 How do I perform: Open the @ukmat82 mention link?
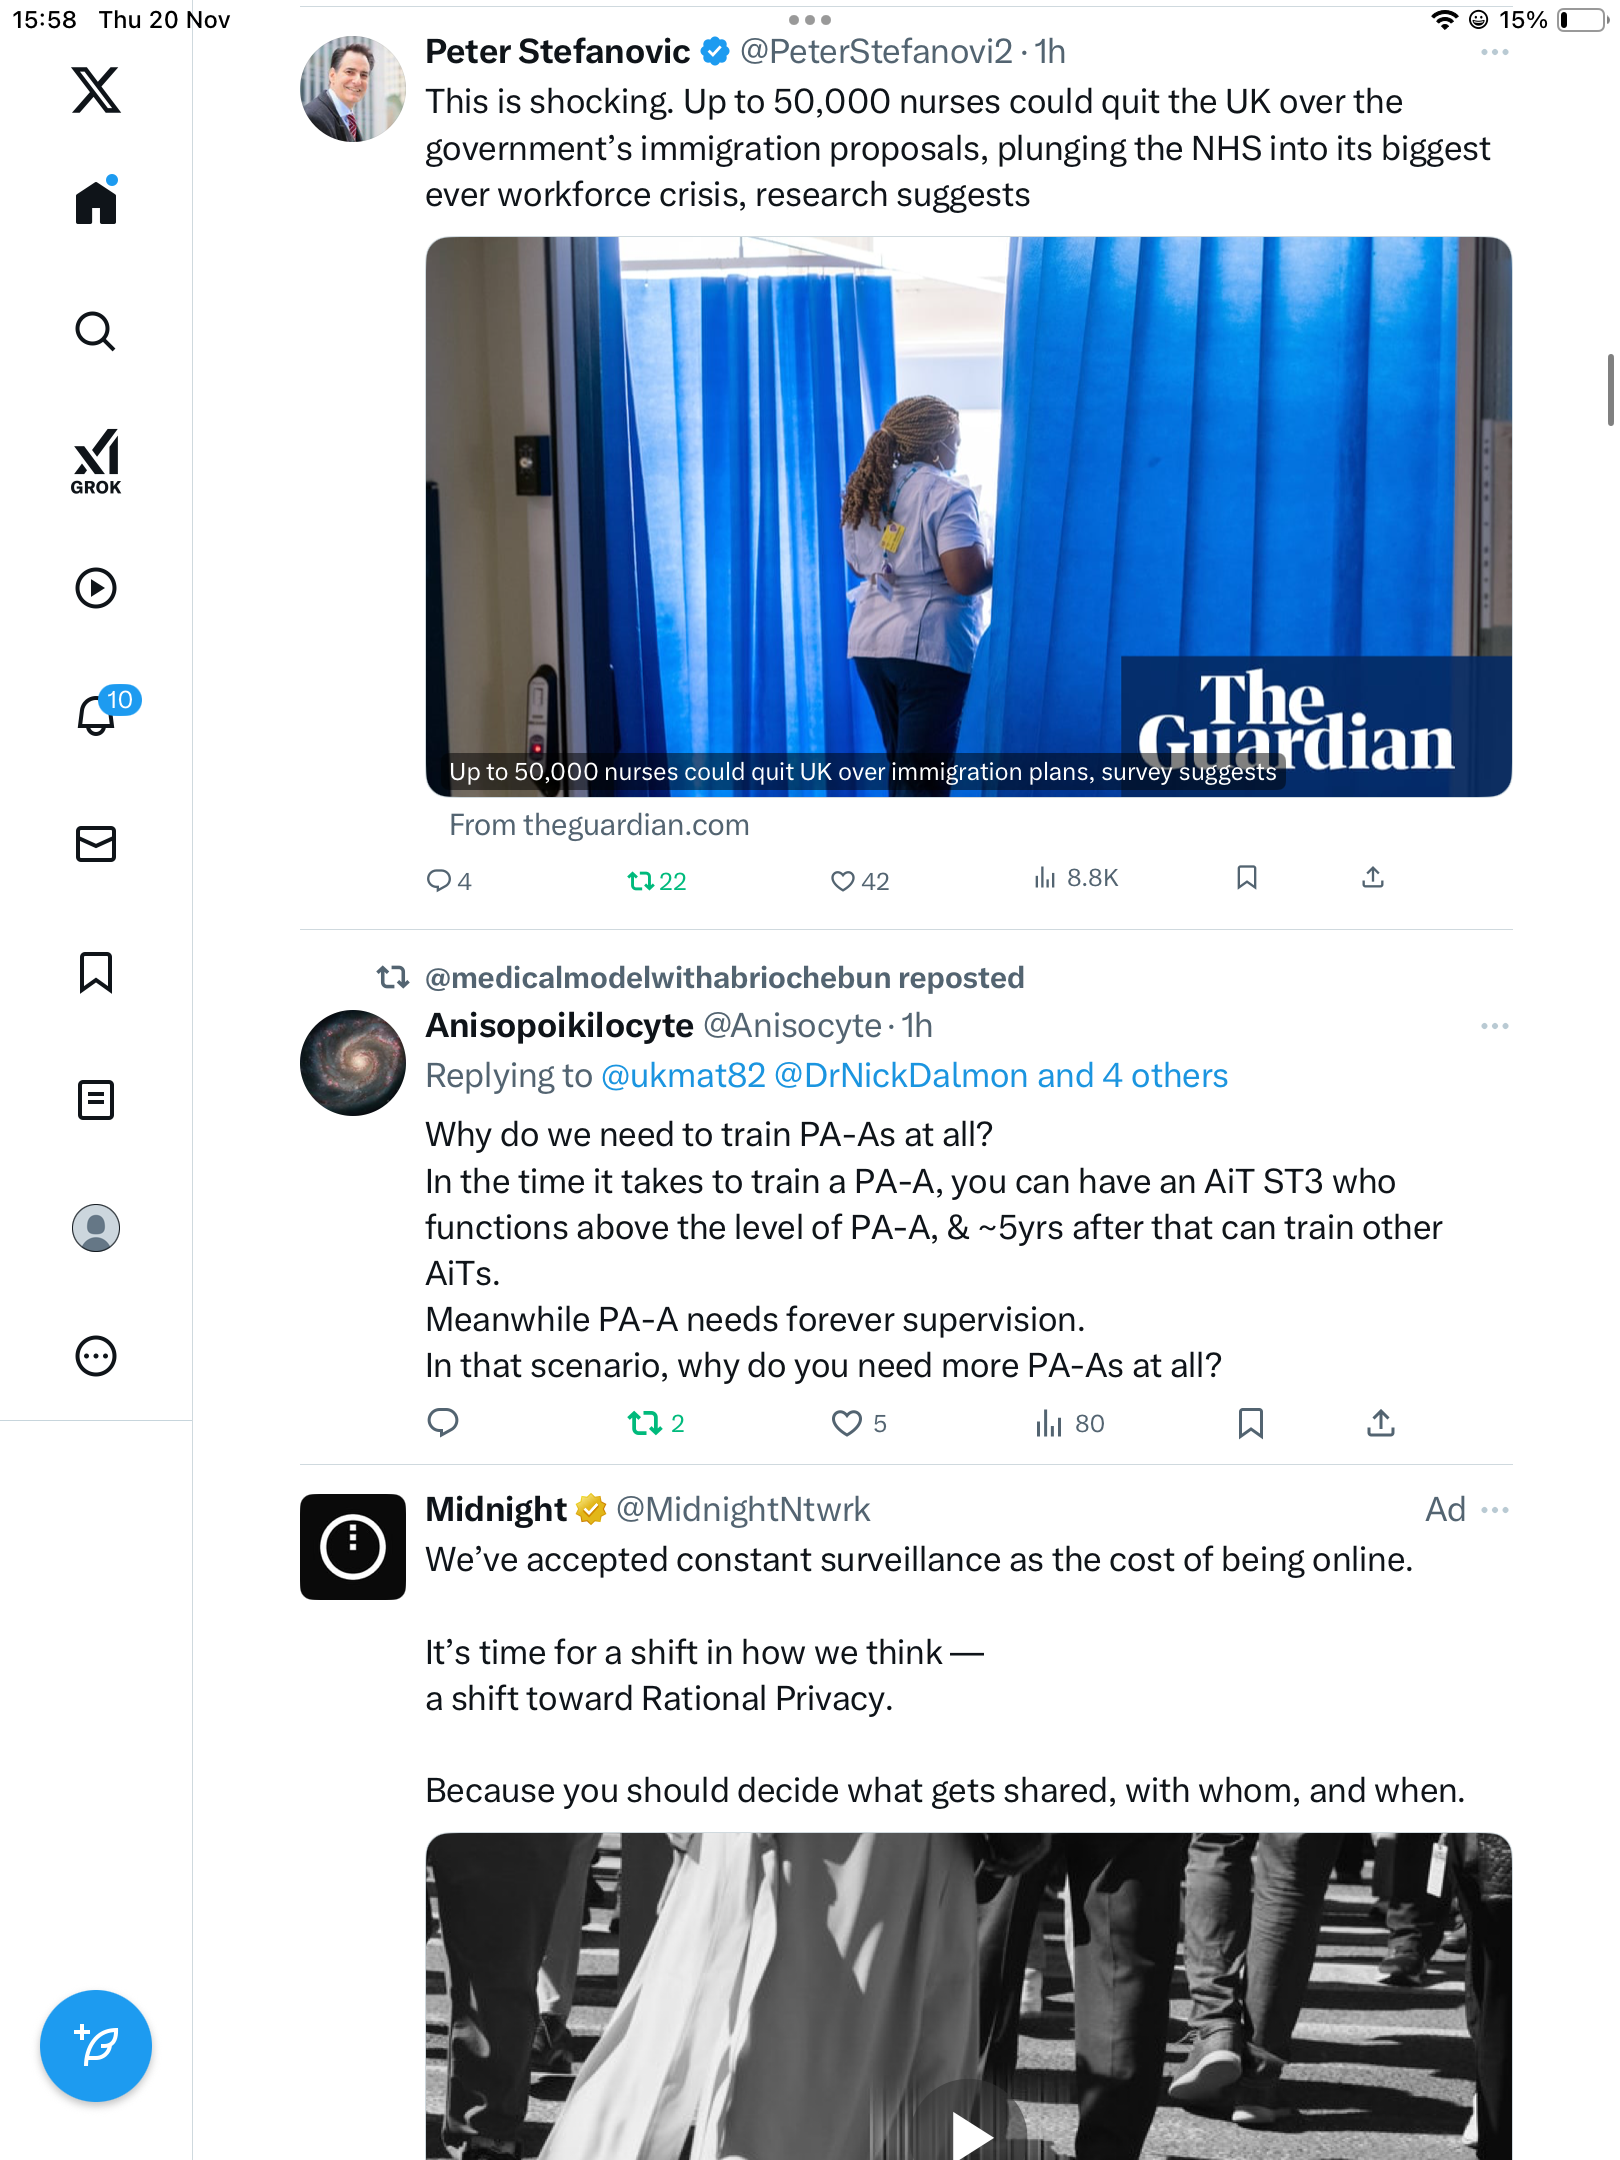coord(683,1076)
